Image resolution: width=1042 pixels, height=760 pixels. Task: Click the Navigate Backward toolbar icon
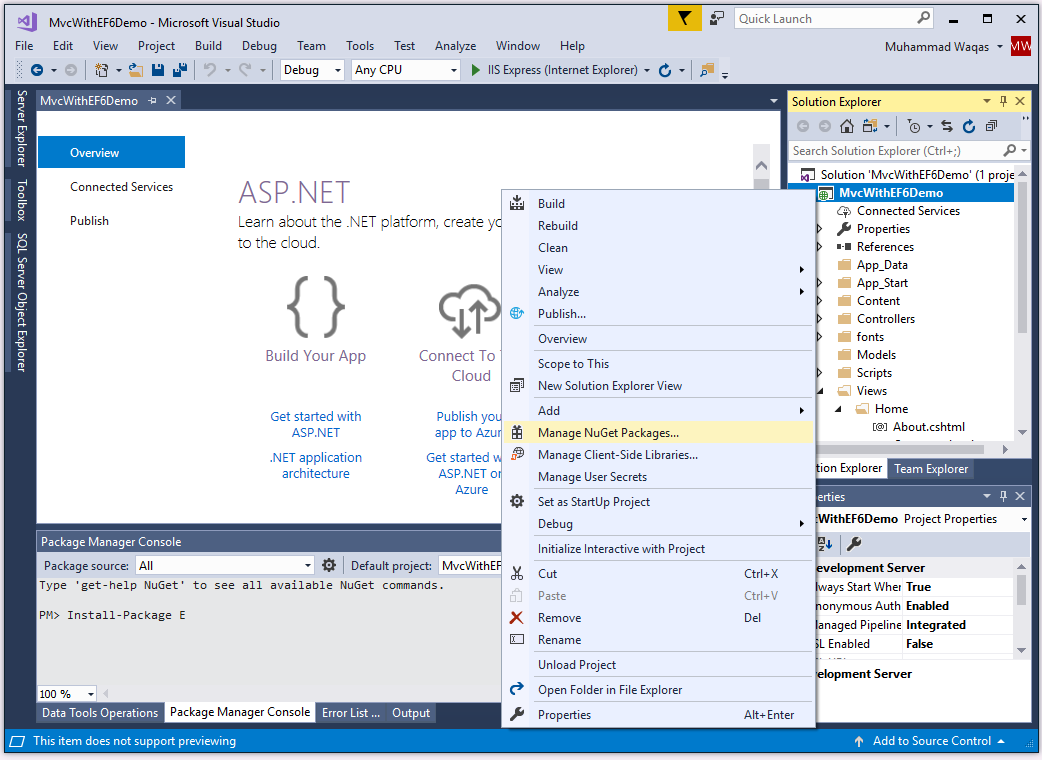pos(37,70)
